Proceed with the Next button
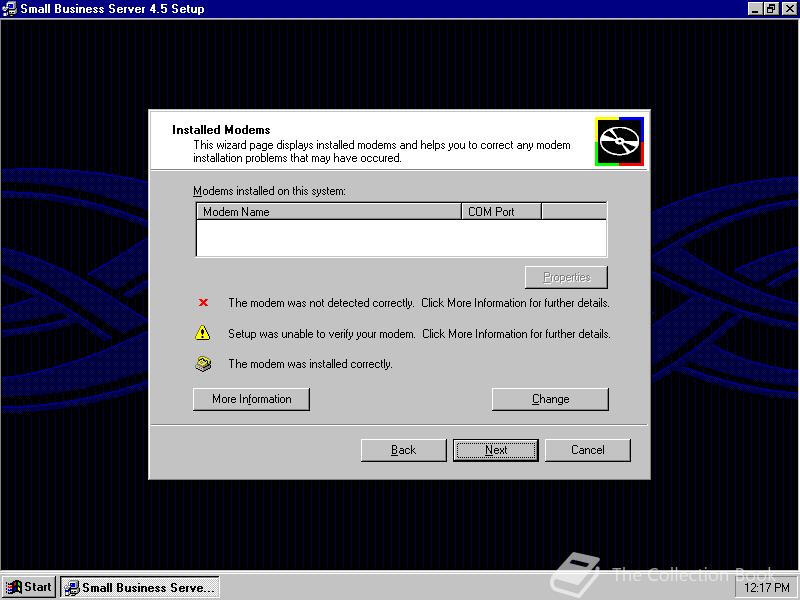Screen dimensions: 800x600 pyautogui.click(x=496, y=450)
